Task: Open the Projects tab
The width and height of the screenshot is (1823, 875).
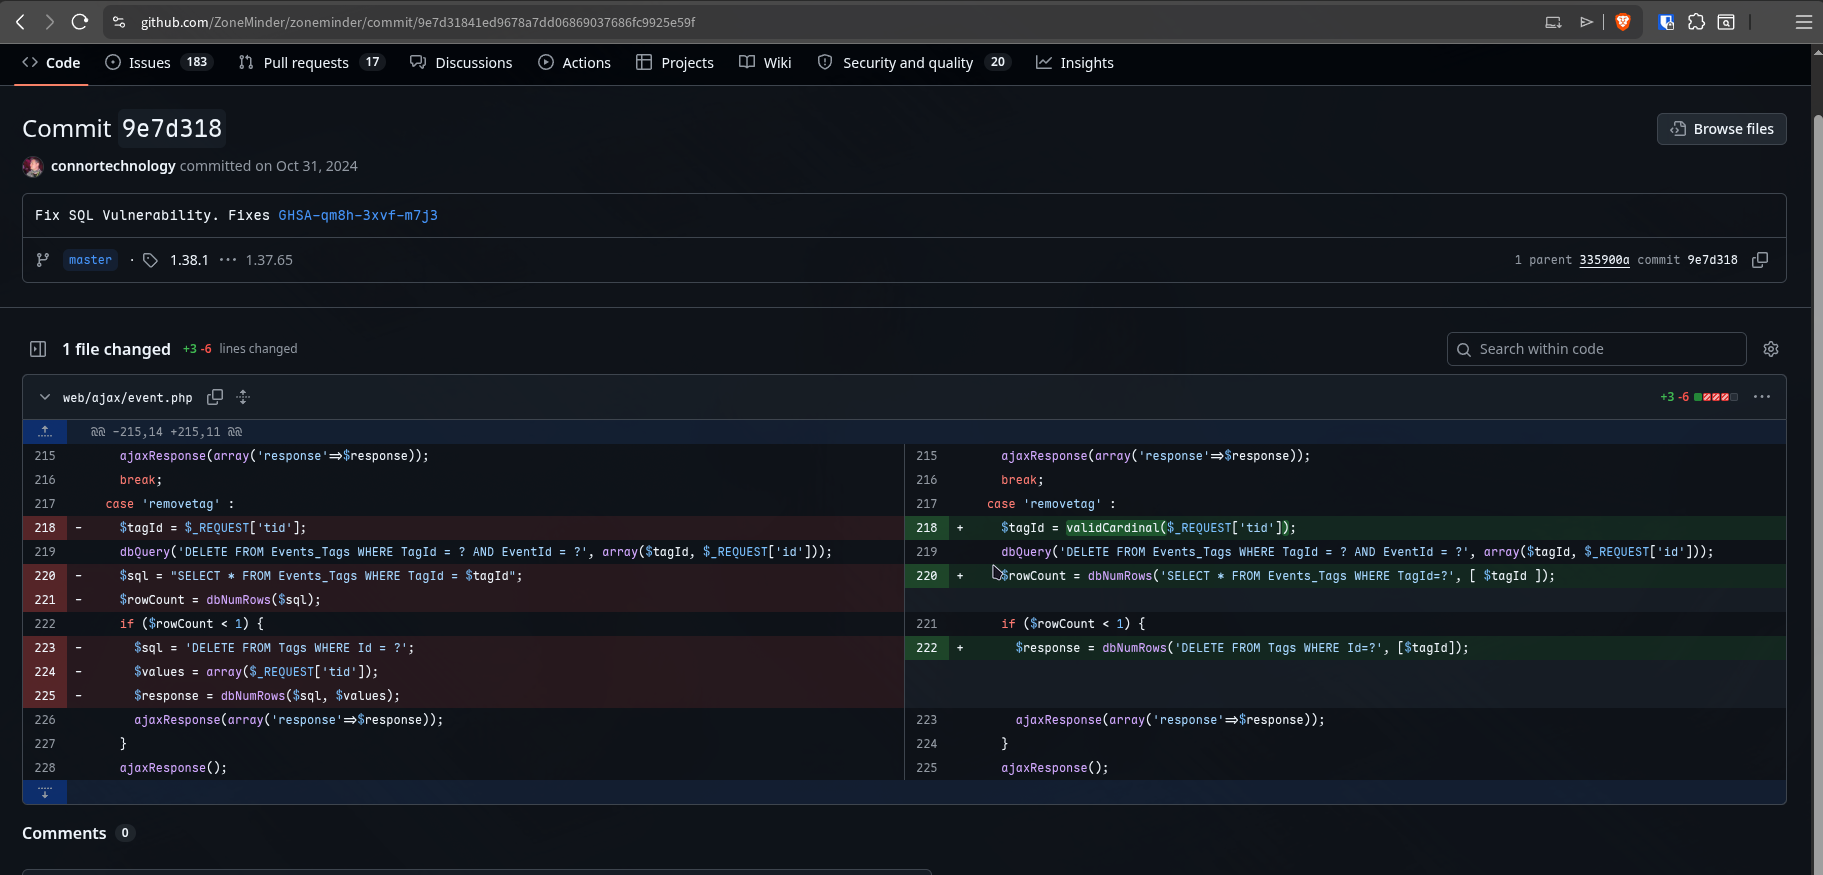Action: click(675, 63)
